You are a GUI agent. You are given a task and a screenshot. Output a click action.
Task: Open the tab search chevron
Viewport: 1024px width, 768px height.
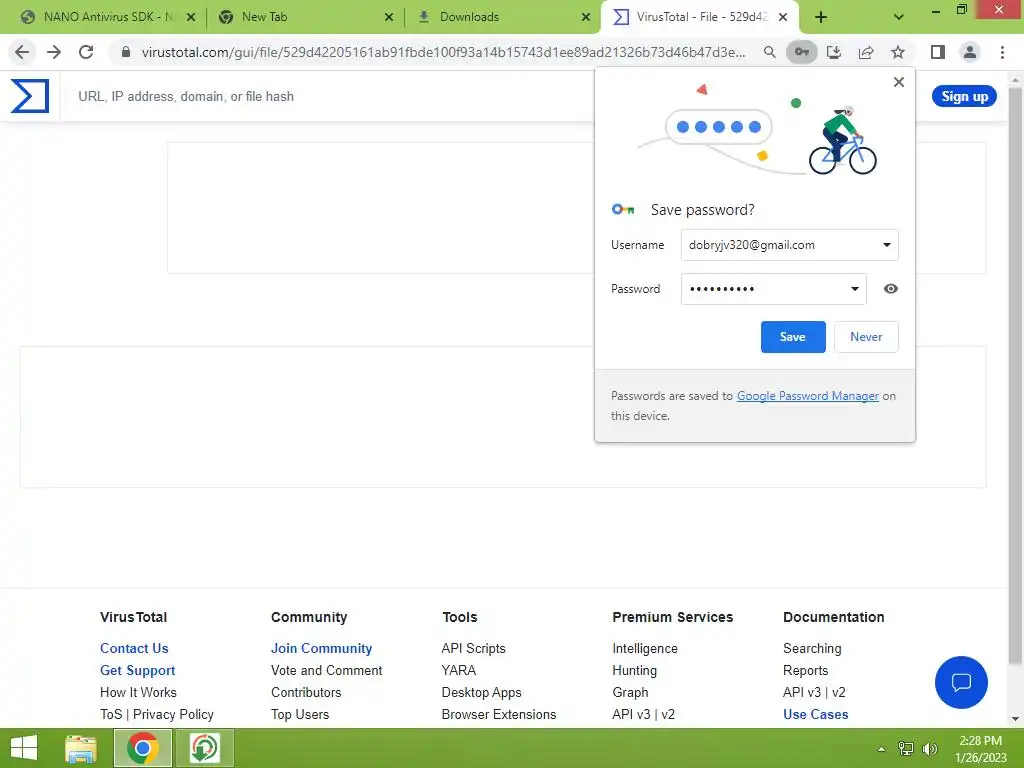point(899,17)
